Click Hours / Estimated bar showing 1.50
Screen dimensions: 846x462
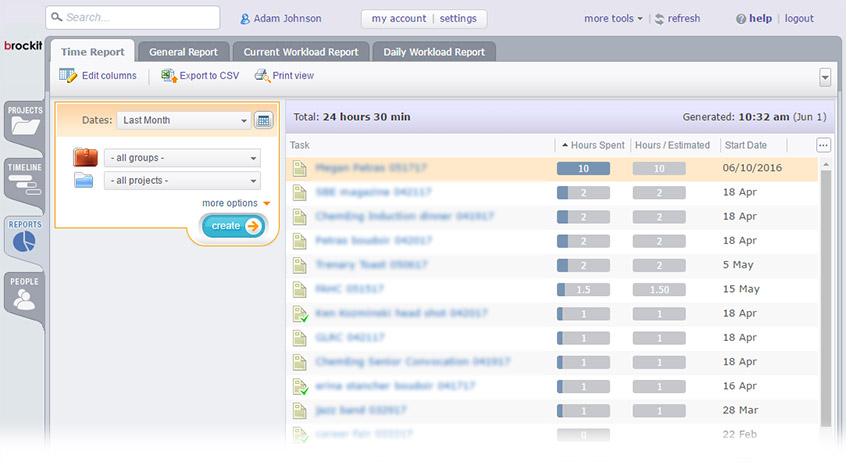point(659,290)
